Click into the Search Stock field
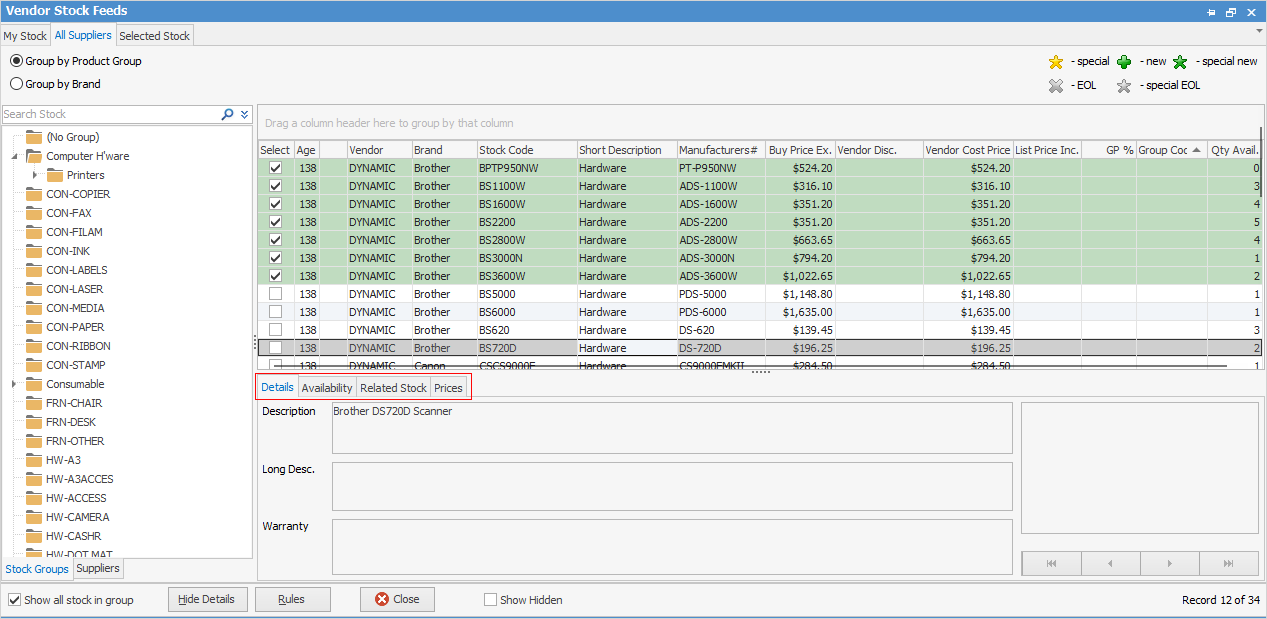 click(x=110, y=115)
